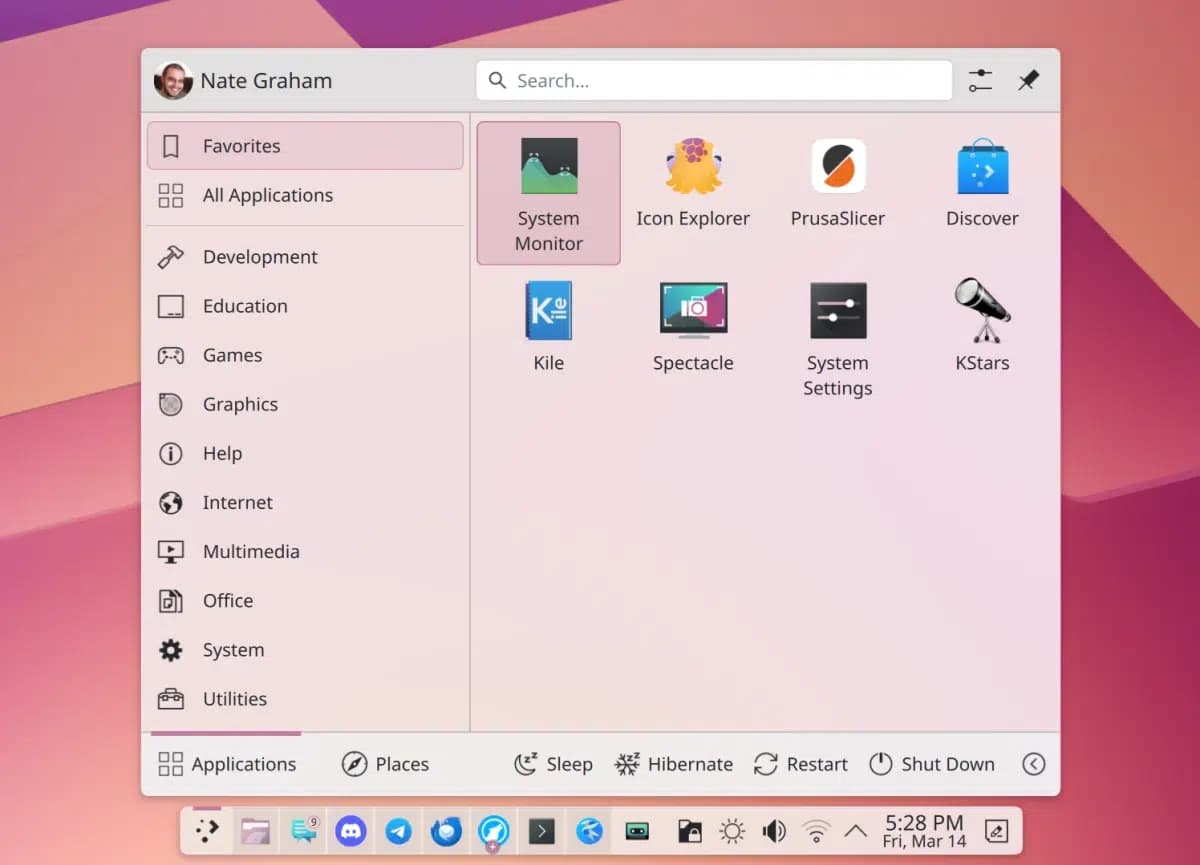Open the launcher configure sliders button
The height and width of the screenshot is (865, 1200).
click(x=980, y=81)
